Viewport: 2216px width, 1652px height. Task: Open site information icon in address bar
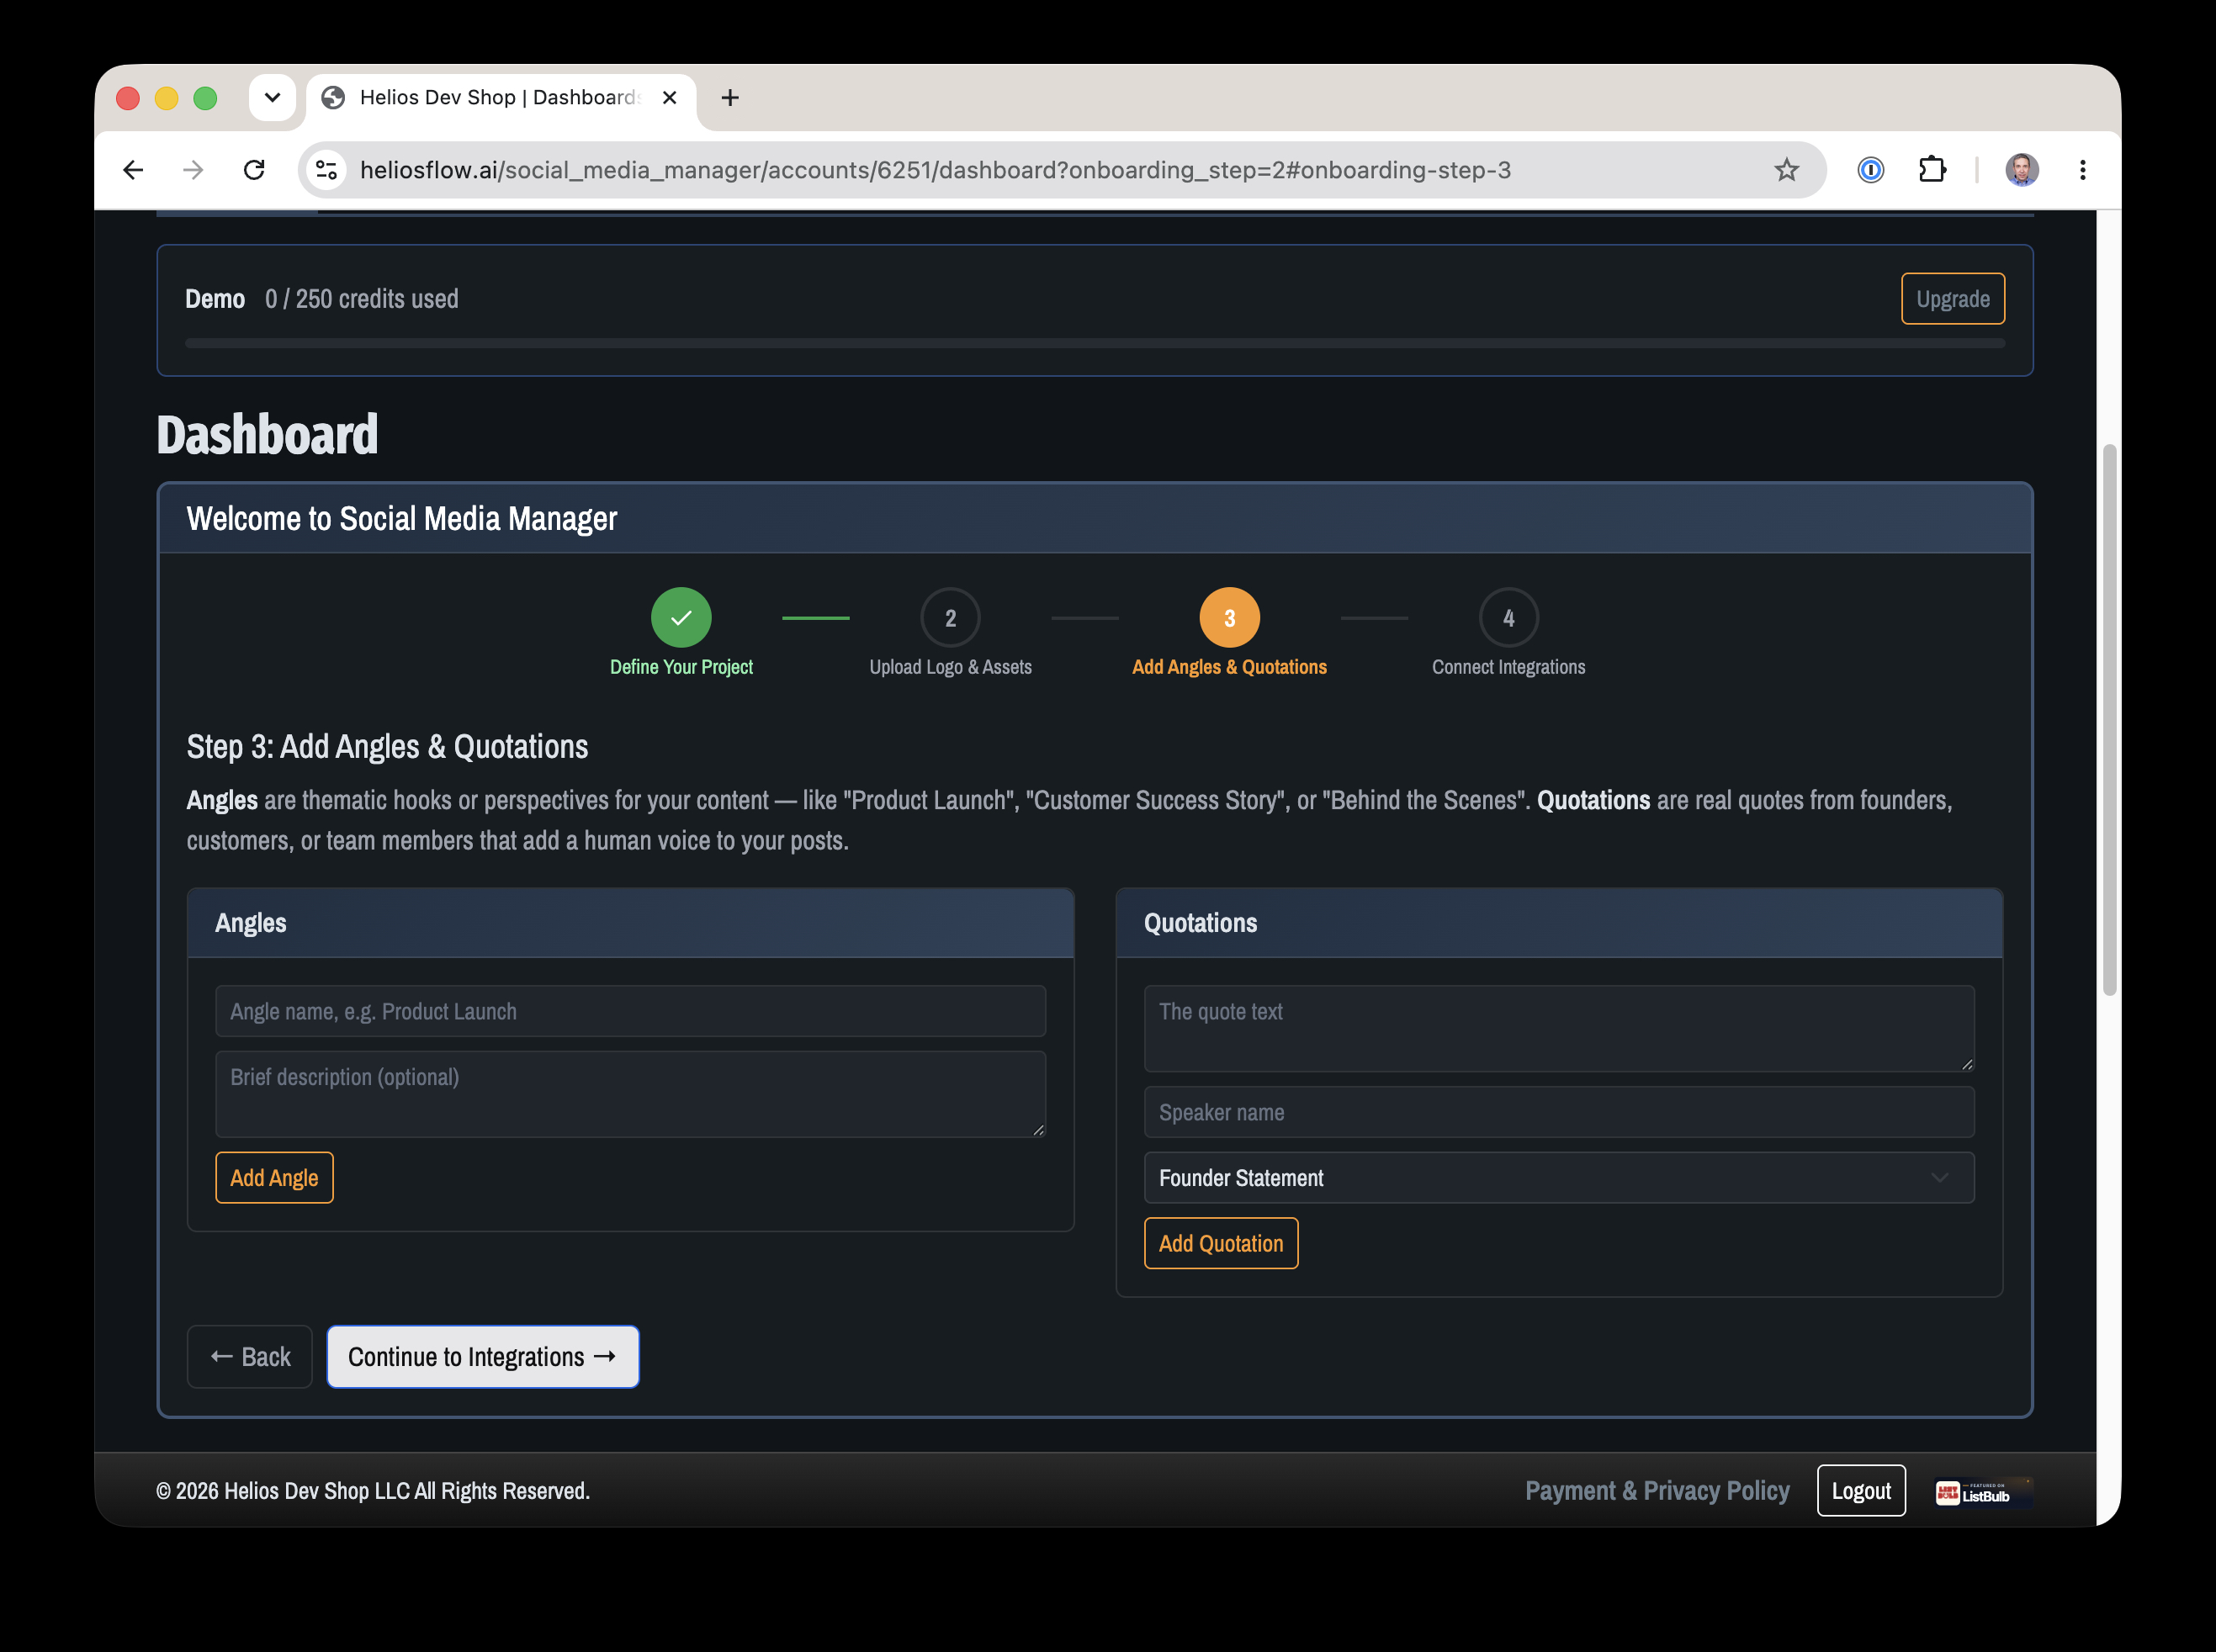pyautogui.click(x=327, y=170)
